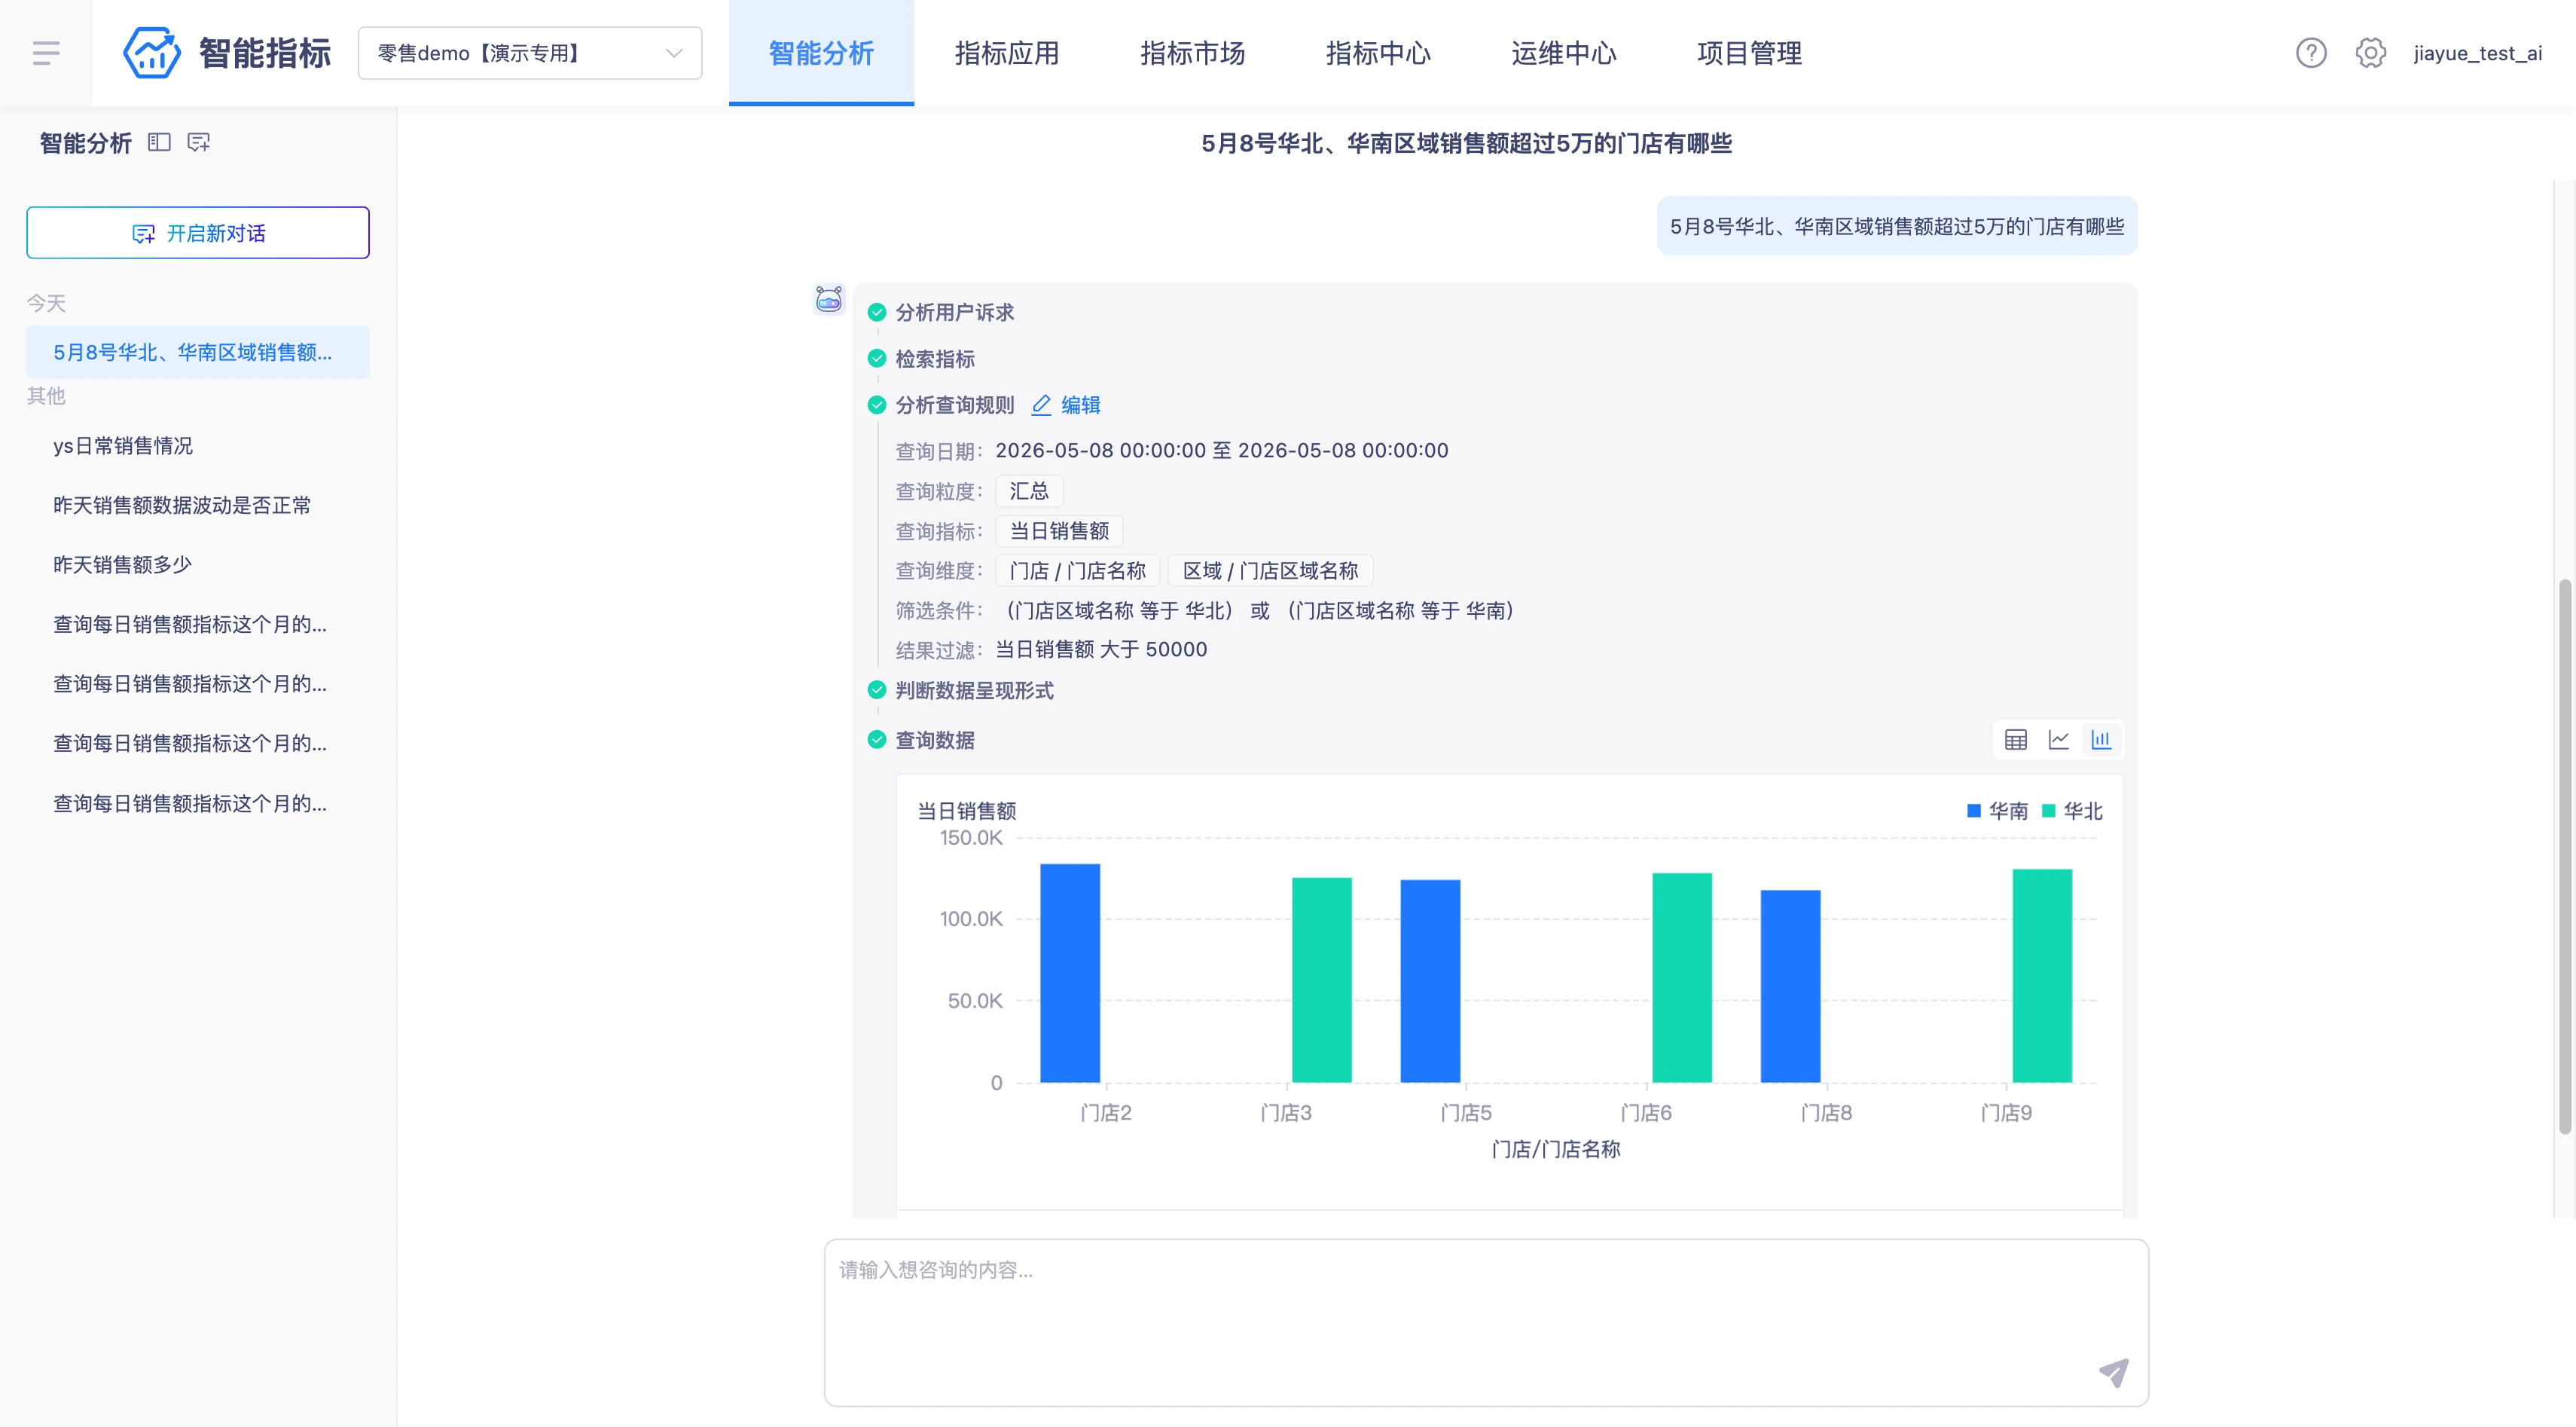
Task: Open user menu jiayue_test_ai
Action: point(2477,53)
